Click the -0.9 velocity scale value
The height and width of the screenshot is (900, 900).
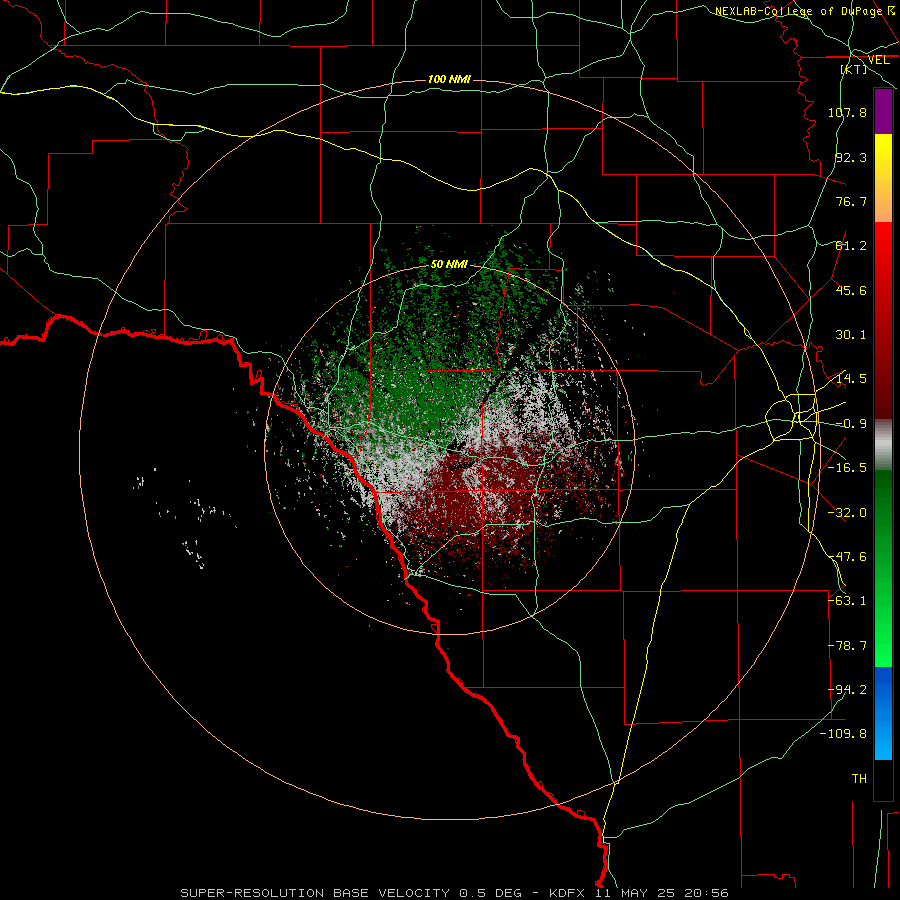851,424
